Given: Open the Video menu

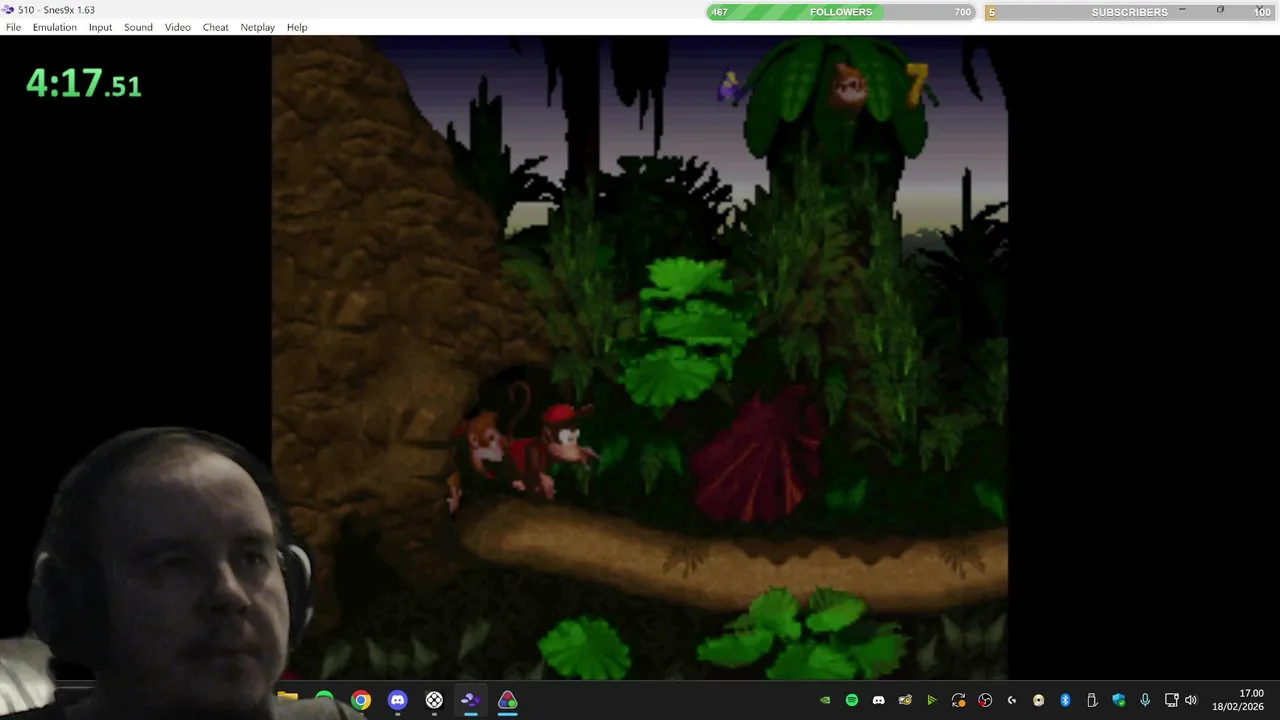Looking at the screenshot, I should coord(177,27).
